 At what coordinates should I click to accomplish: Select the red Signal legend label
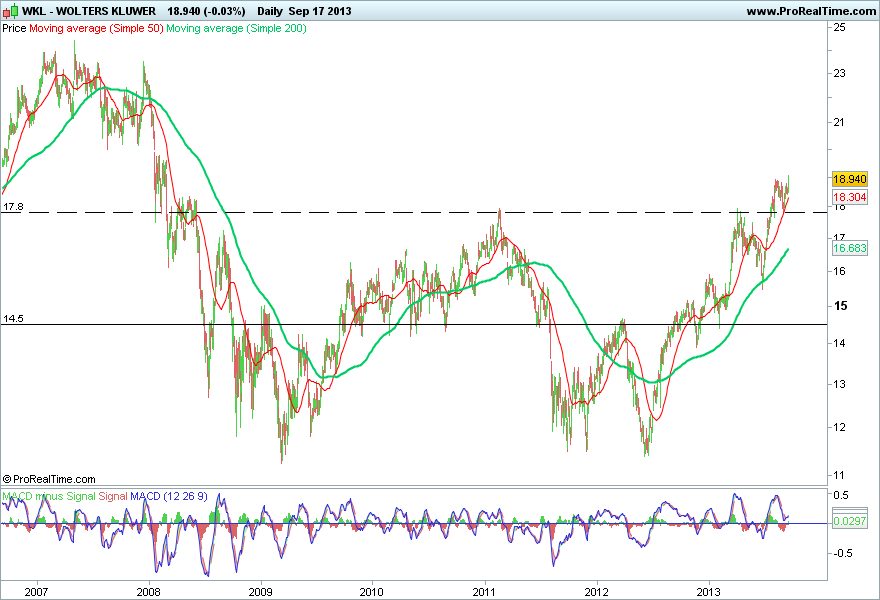[113, 496]
